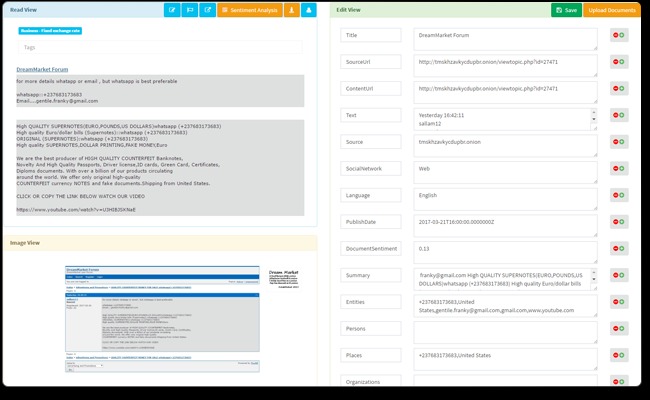The height and width of the screenshot is (400, 650).
Task: Click red minus icon for Summary row
Action: coord(616,275)
